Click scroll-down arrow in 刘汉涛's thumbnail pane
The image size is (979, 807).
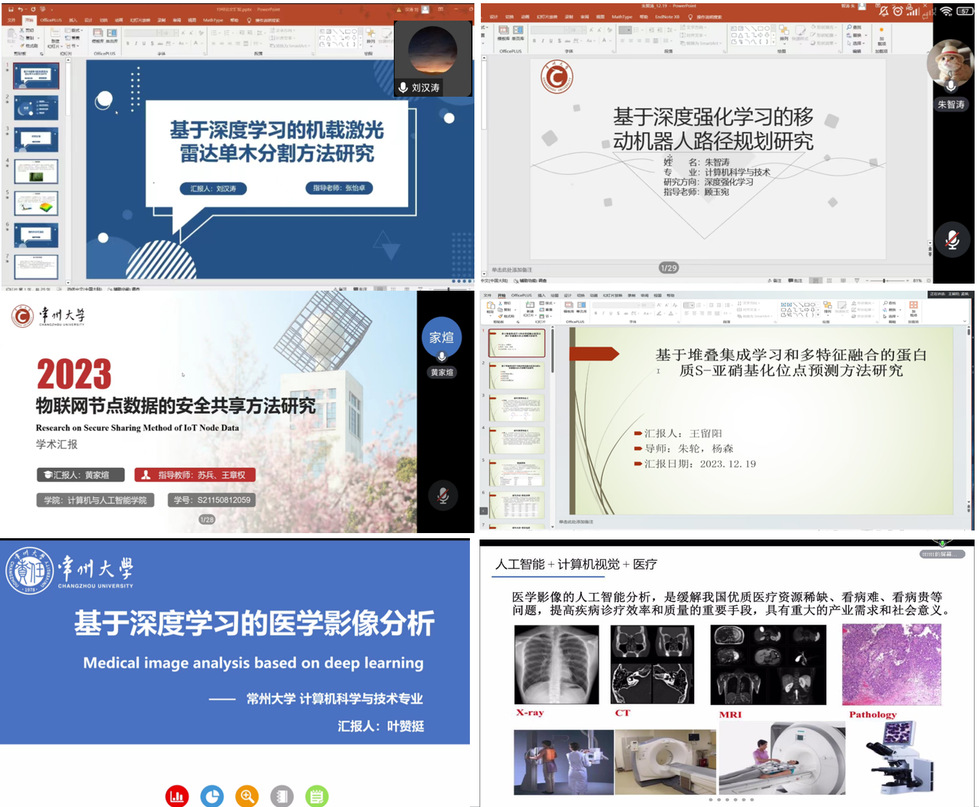[68, 281]
